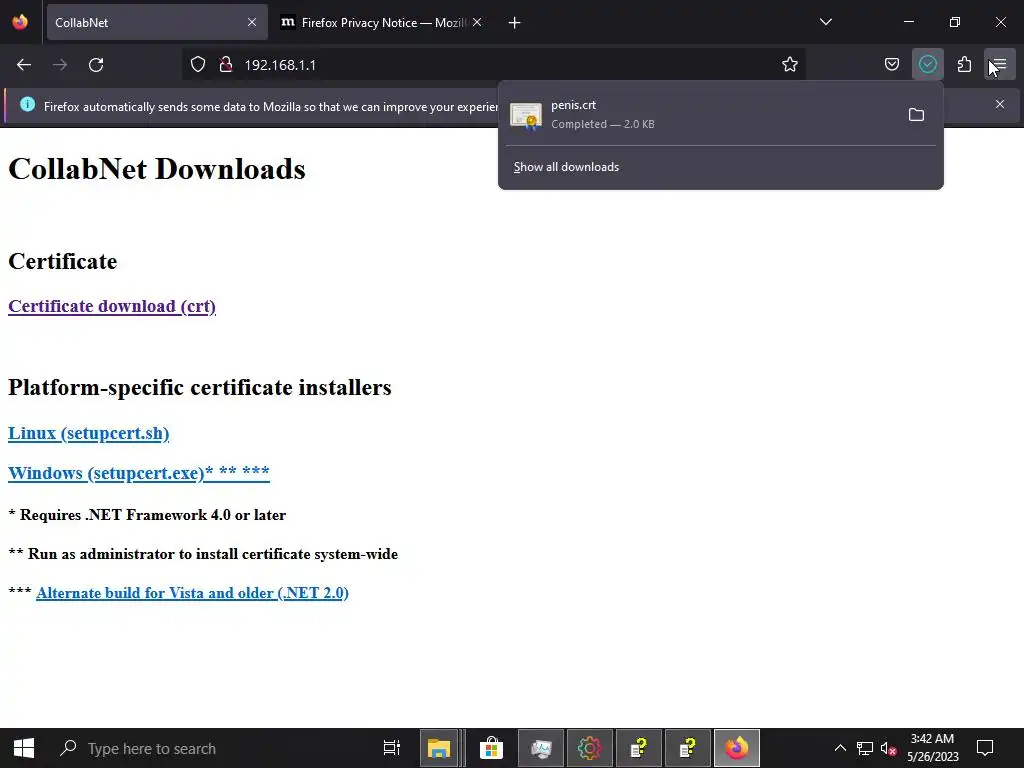1024x768 pixels.
Task: Open the Linux (setupcert.sh) link
Action: (88, 434)
